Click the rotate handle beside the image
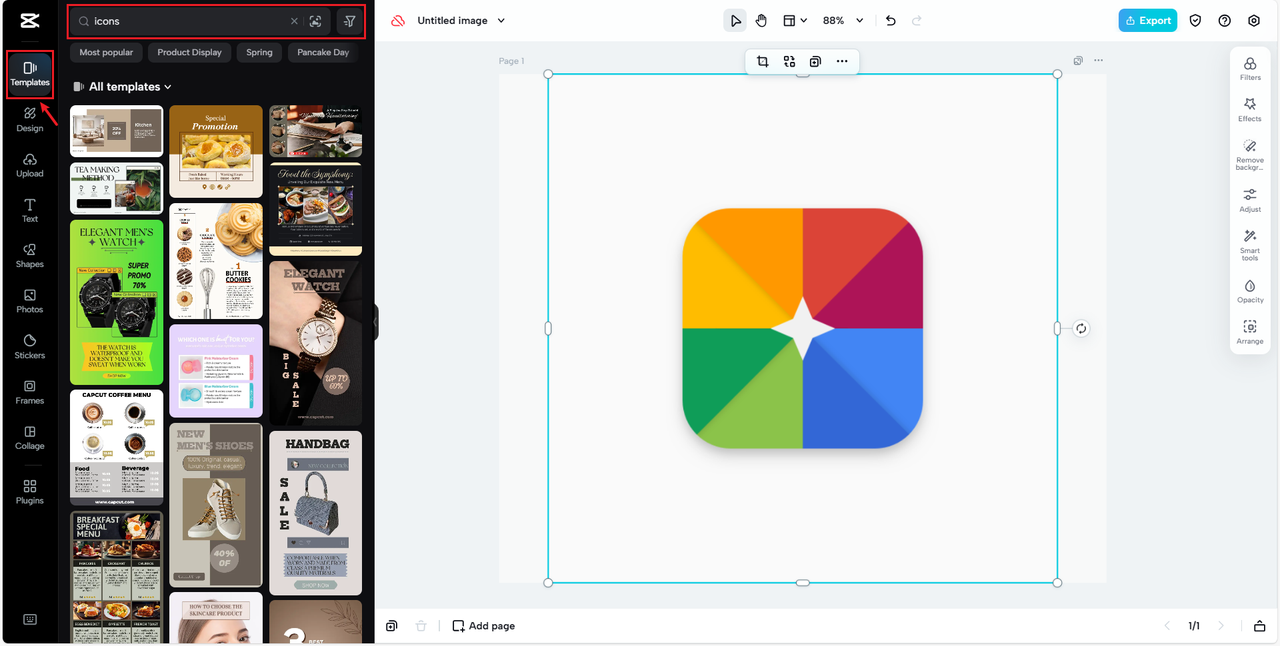This screenshot has height=646, width=1280. click(1081, 328)
